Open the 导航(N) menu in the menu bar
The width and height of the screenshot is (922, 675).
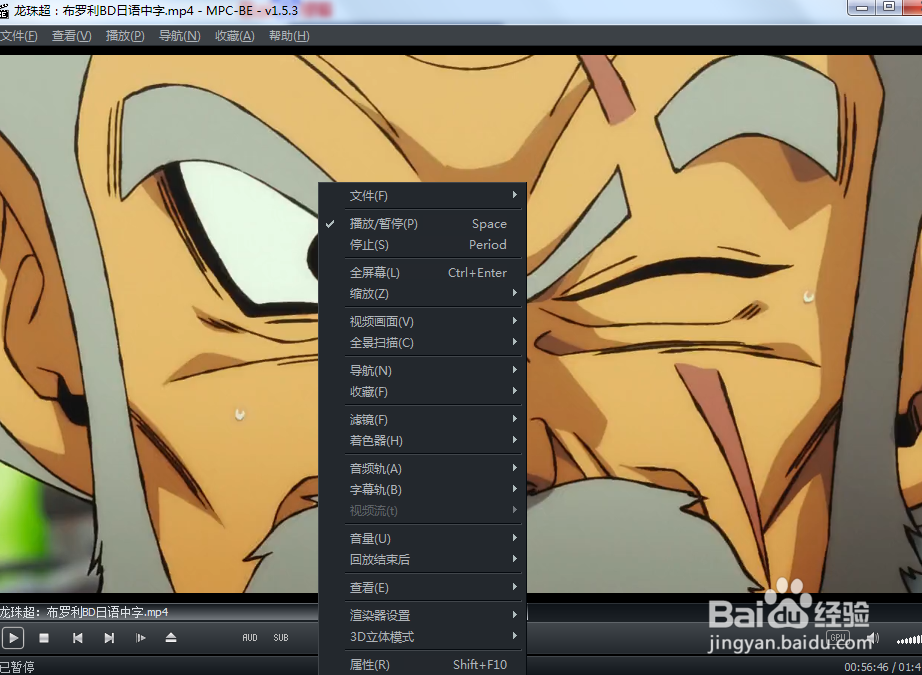(x=179, y=36)
